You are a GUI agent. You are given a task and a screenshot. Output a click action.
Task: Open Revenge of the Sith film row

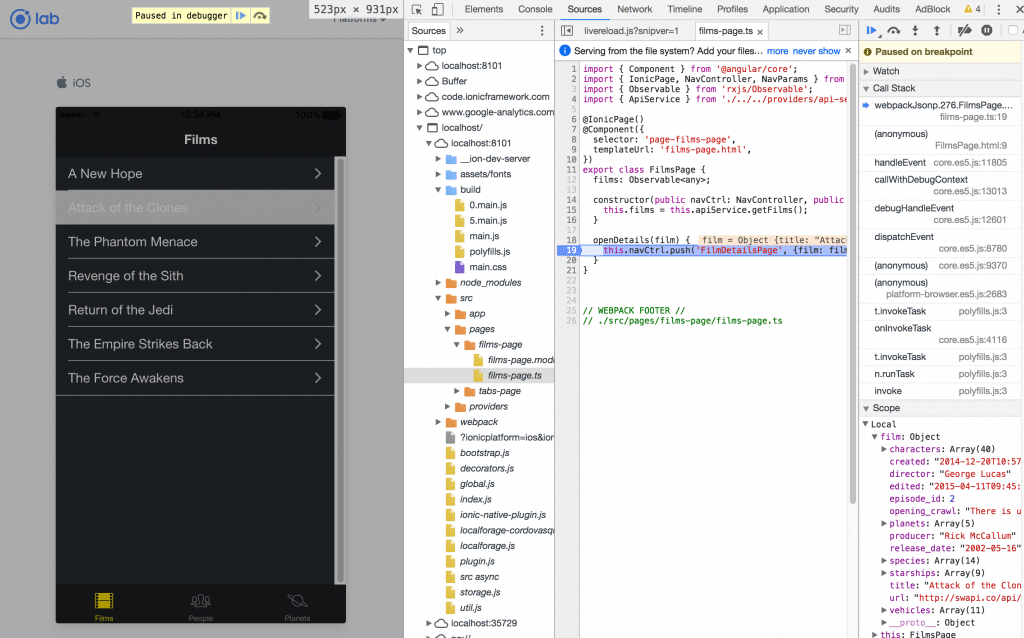coord(195,276)
